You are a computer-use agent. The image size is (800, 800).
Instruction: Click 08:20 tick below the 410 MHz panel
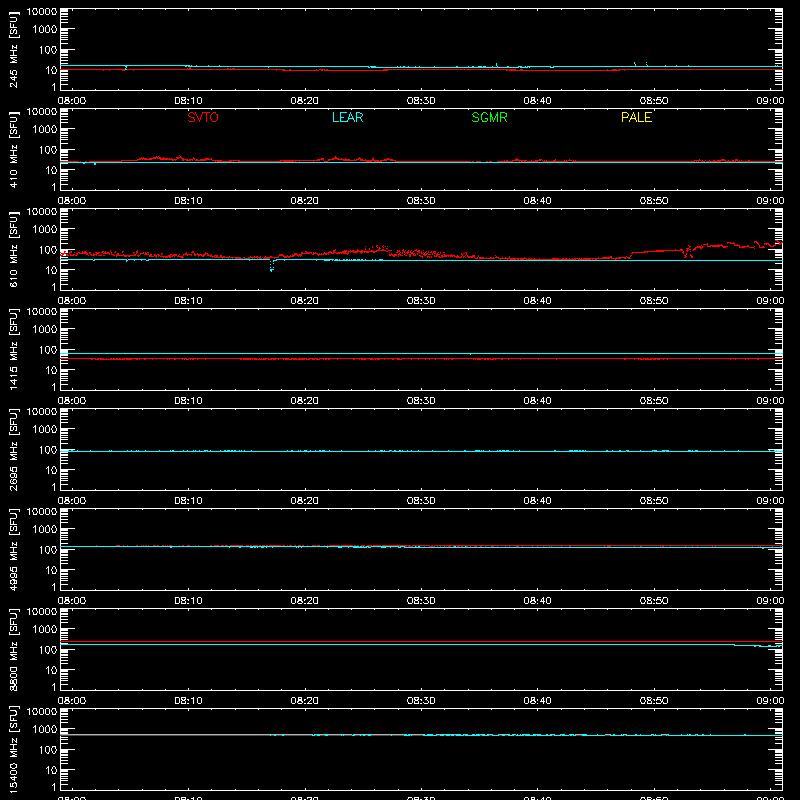coord(305,201)
